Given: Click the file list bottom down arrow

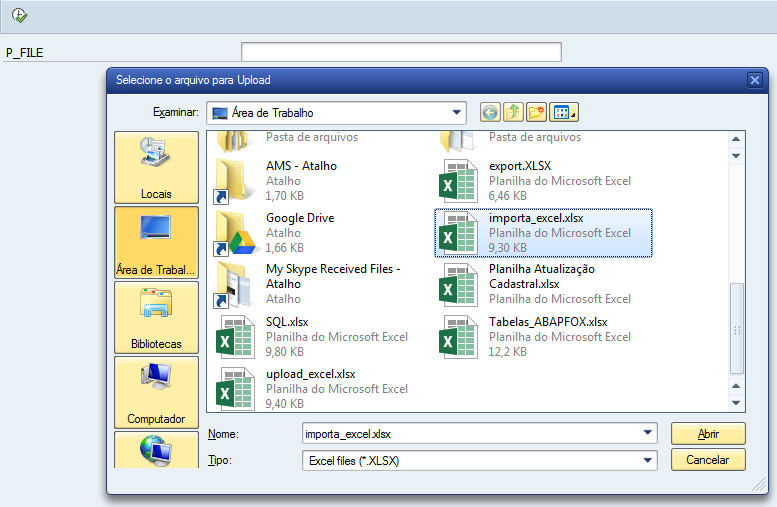Looking at the screenshot, I should click(736, 403).
